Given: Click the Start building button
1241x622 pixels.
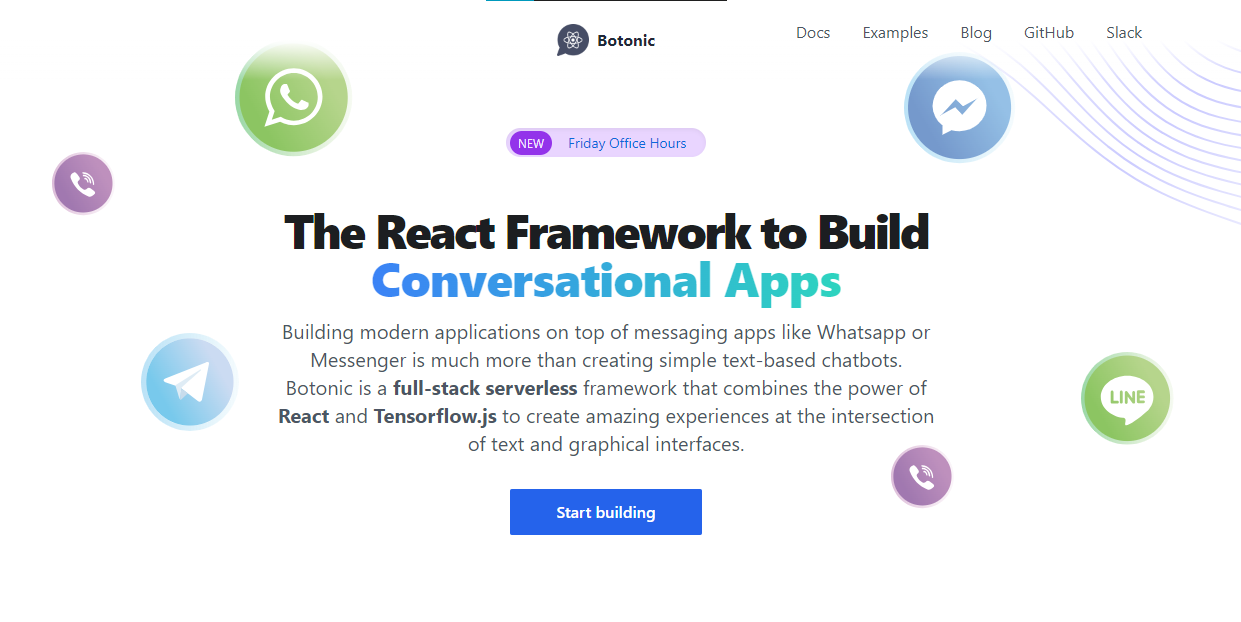Looking at the screenshot, I should [606, 512].
